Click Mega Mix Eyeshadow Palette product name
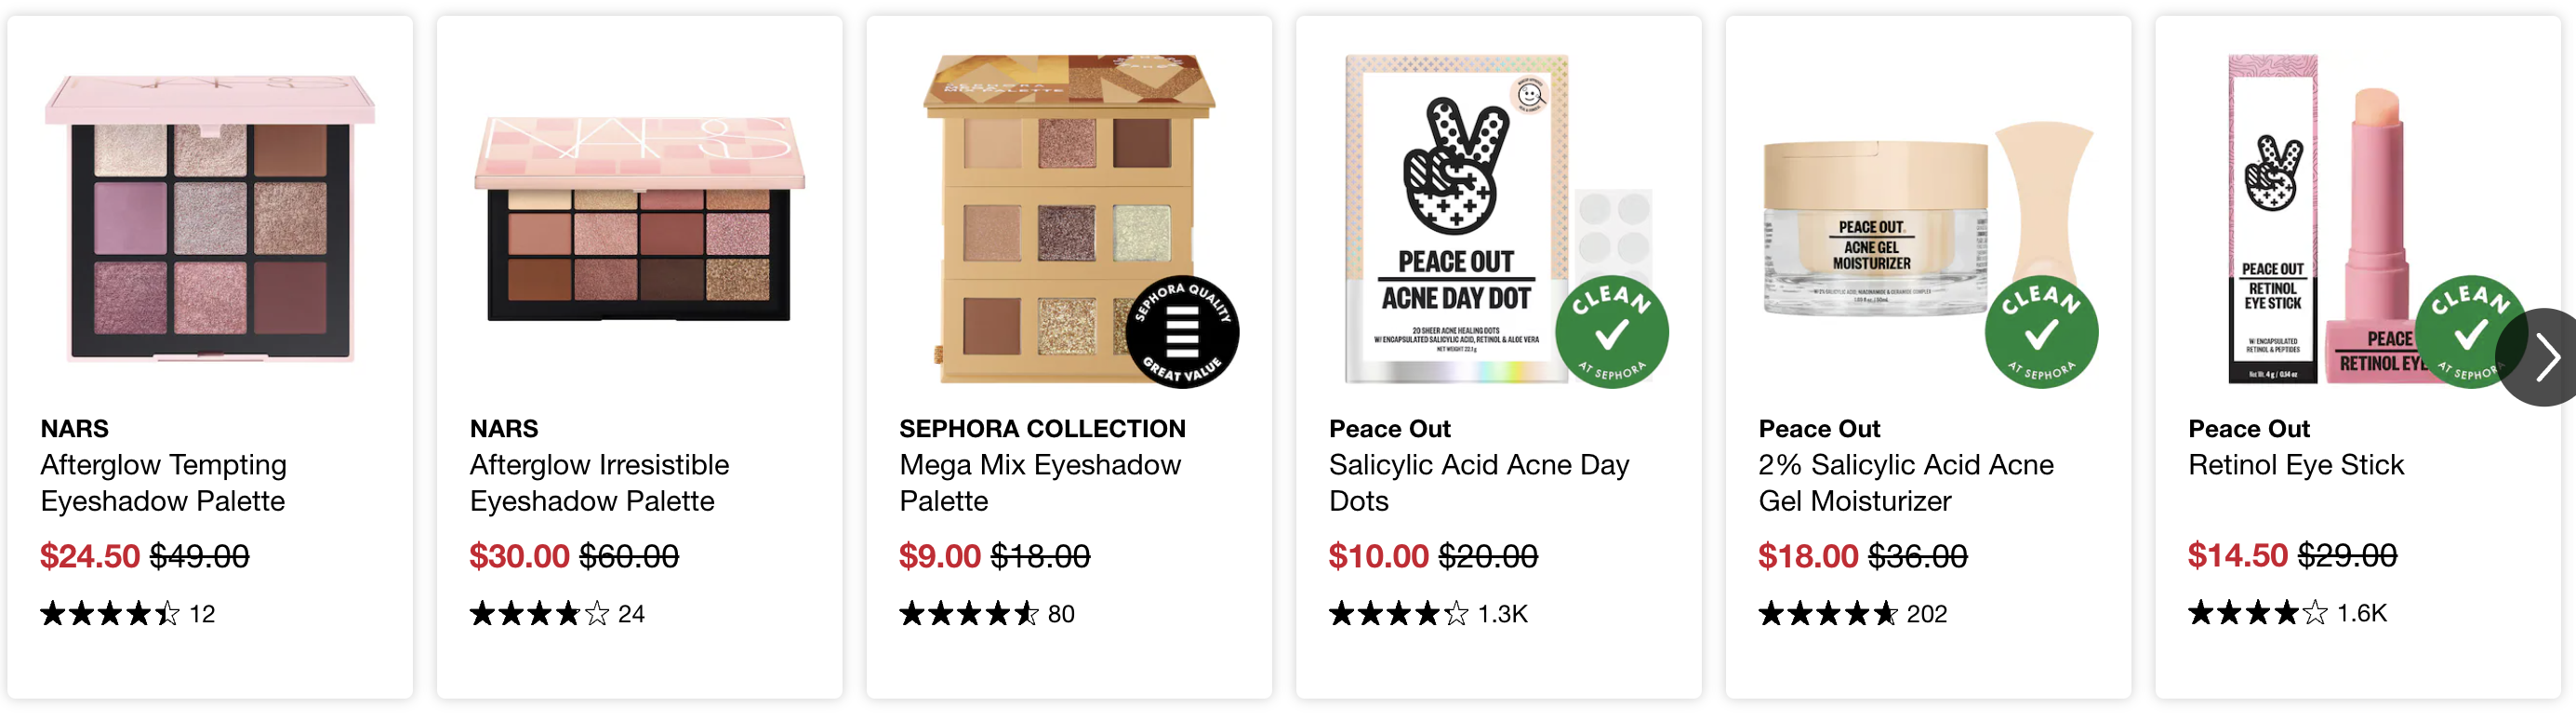Viewport: 2576px width, 720px height. 1040,482
